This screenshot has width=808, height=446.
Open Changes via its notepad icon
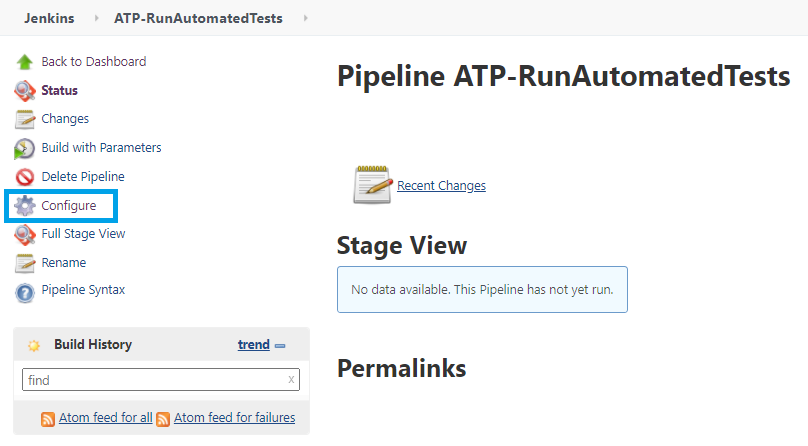(24, 119)
